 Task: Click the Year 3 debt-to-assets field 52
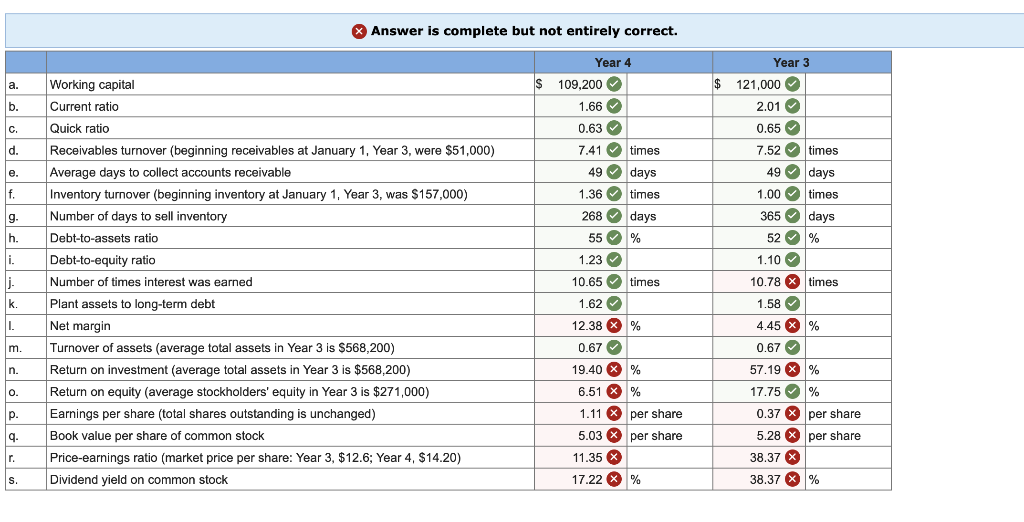(760, 238)
